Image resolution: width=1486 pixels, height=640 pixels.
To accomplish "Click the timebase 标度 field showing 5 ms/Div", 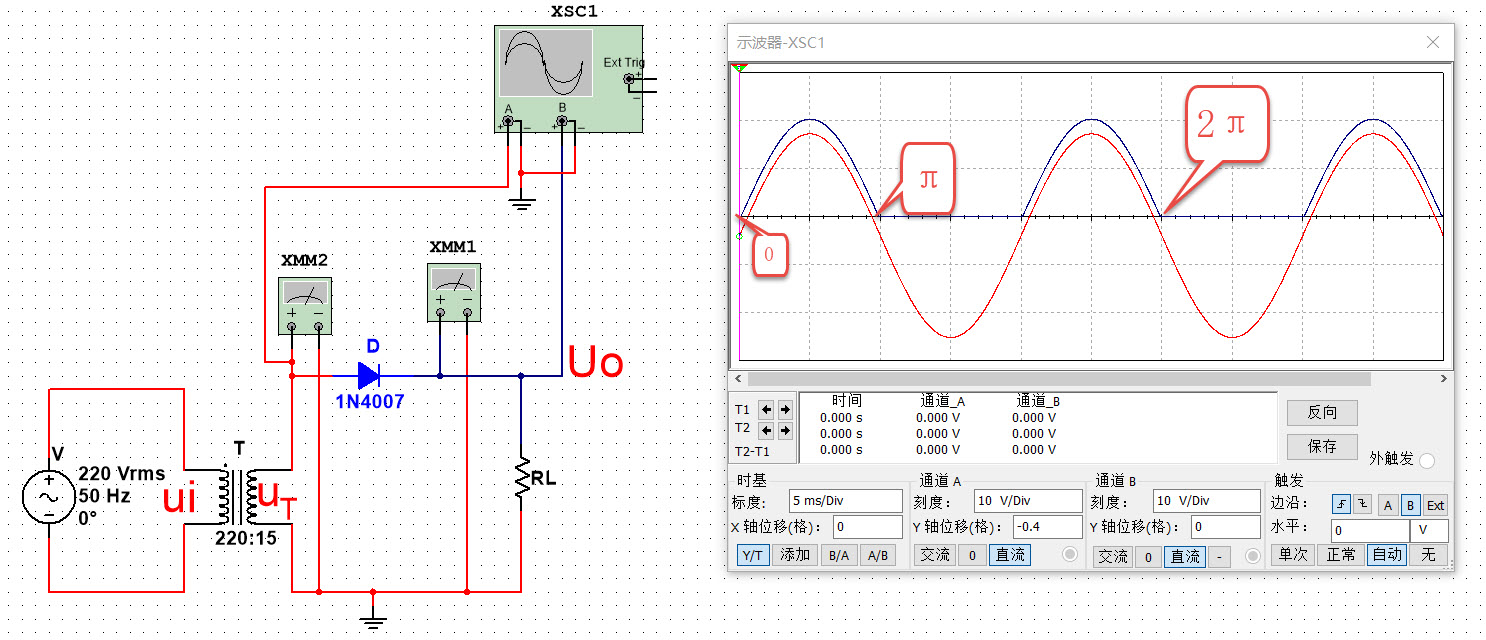I will (845, 501).
